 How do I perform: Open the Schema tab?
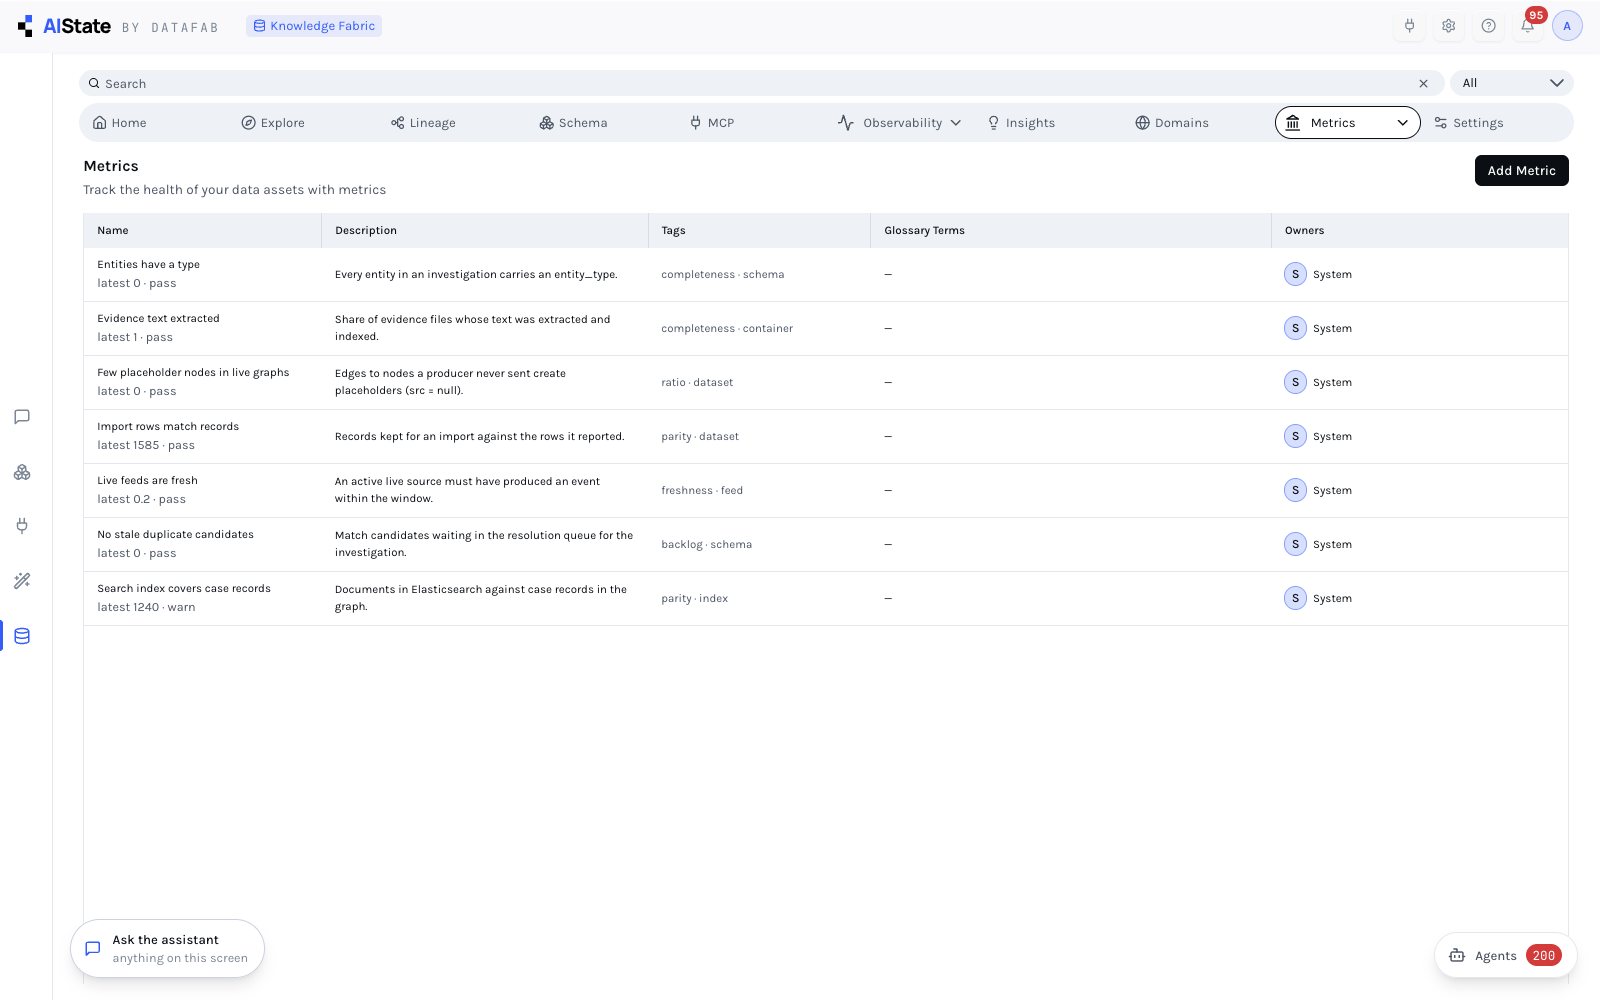click(x=573, y=123)
